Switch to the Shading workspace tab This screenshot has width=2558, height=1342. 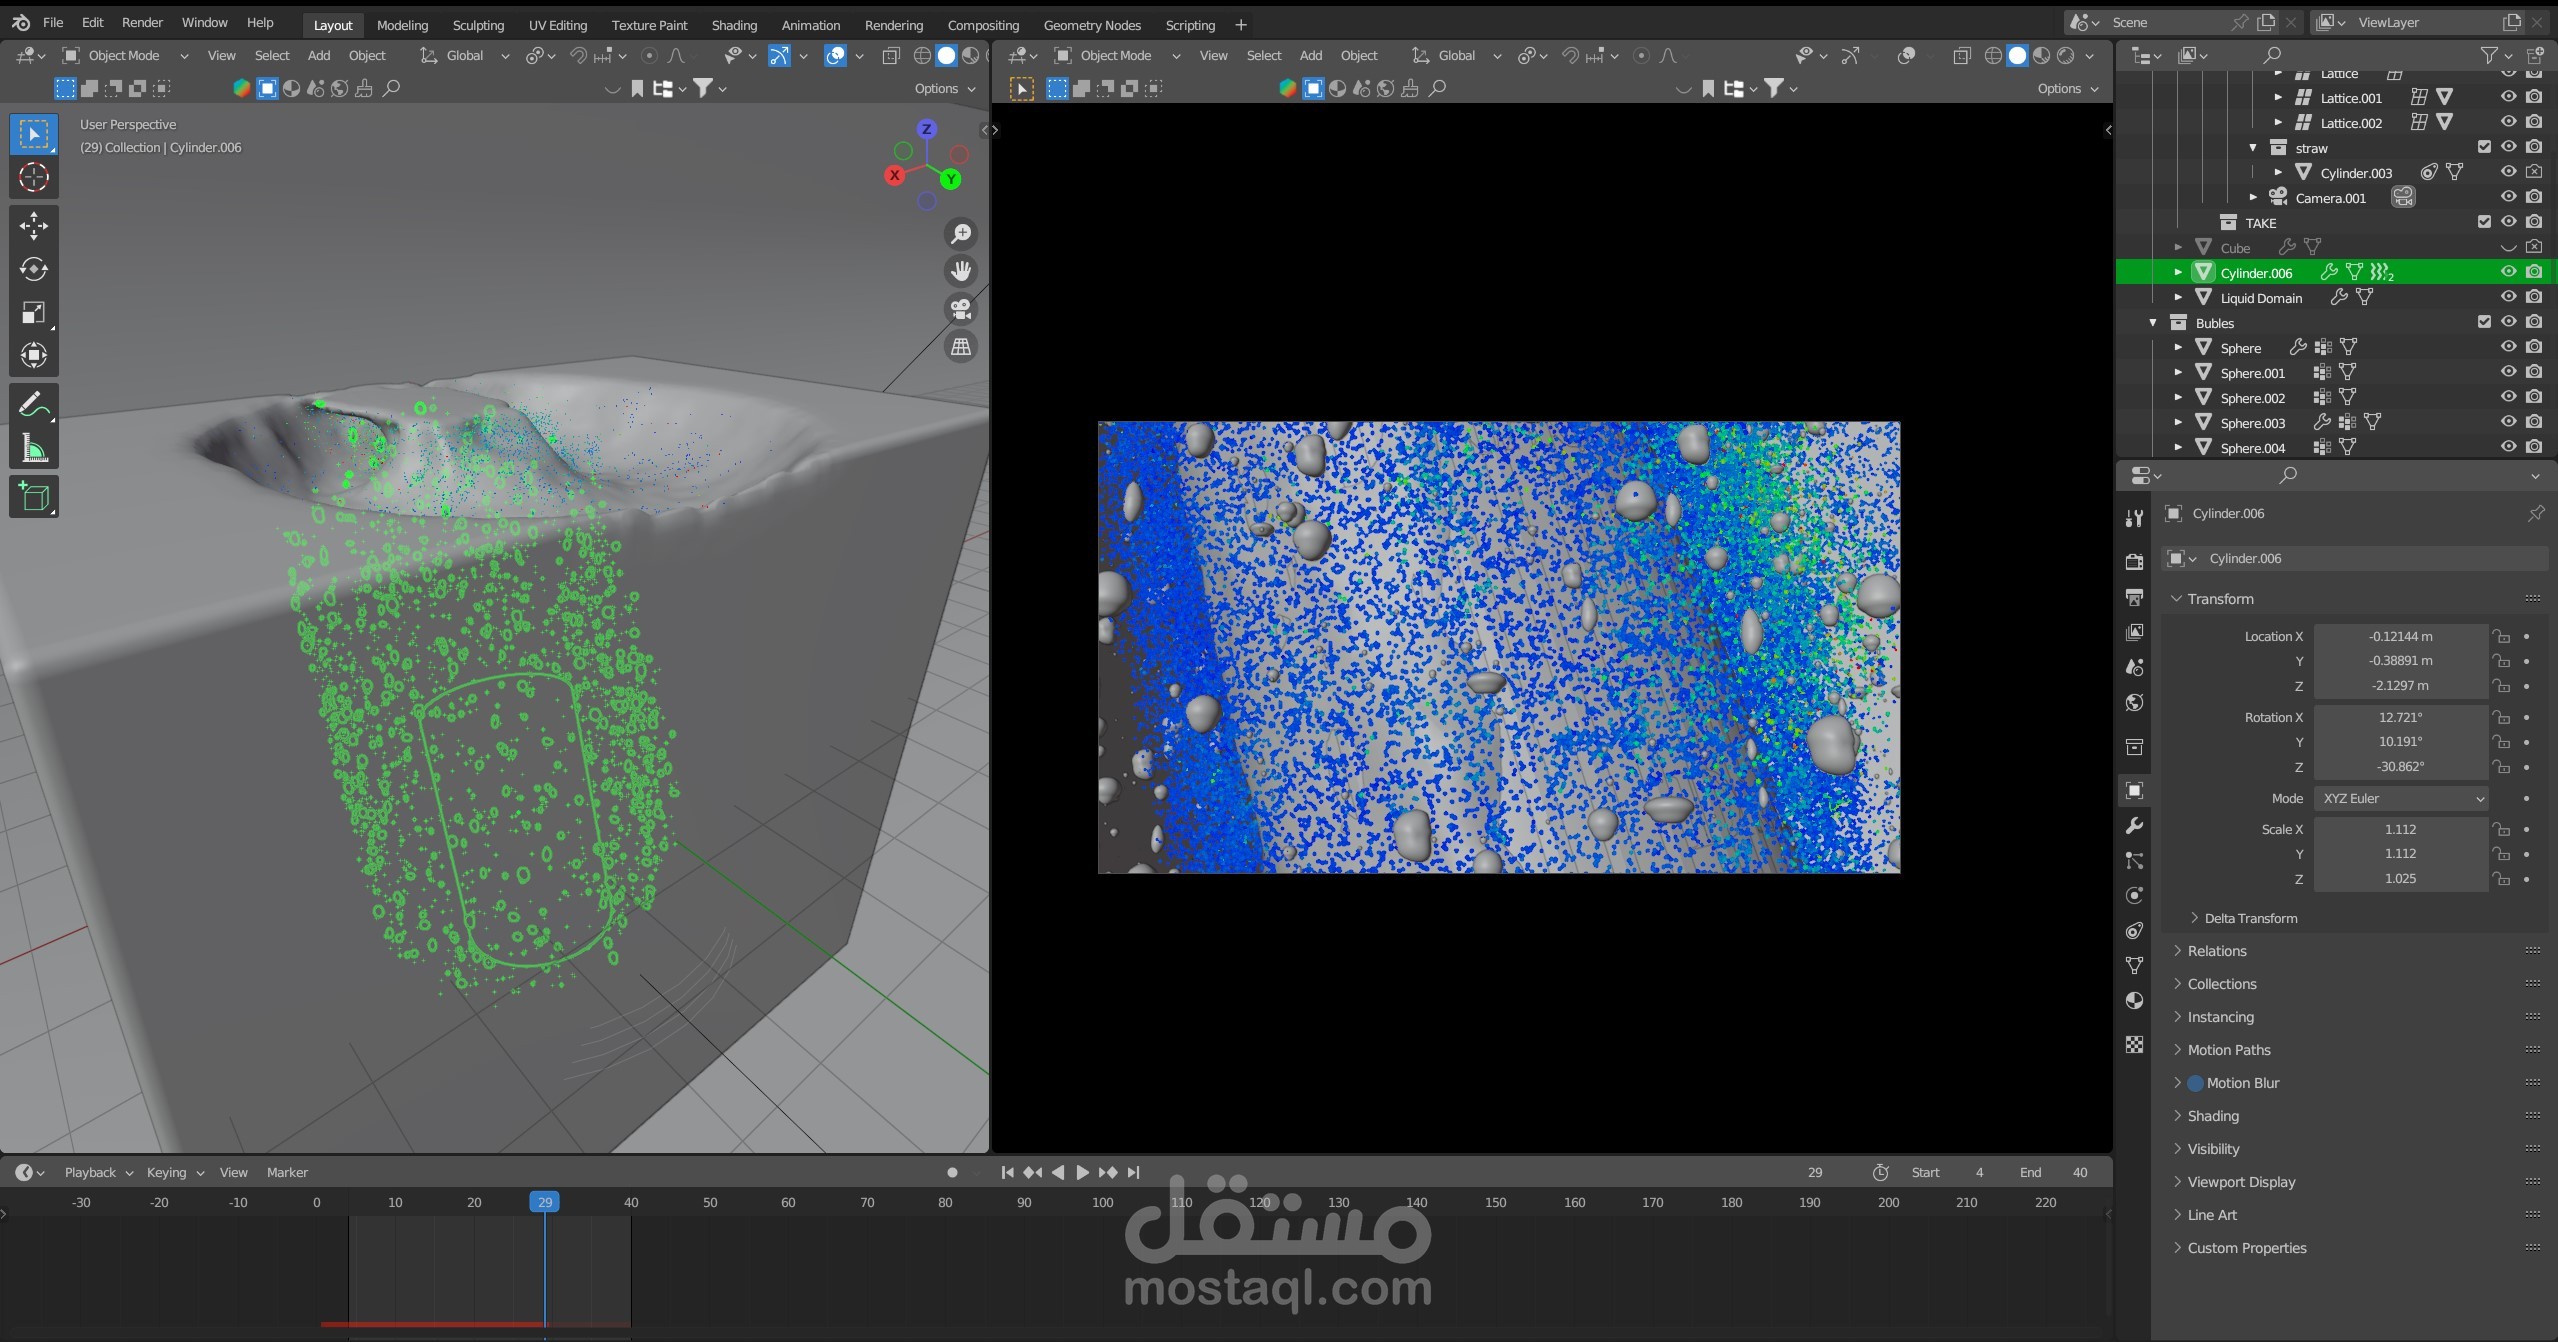(x=733, y=25)
